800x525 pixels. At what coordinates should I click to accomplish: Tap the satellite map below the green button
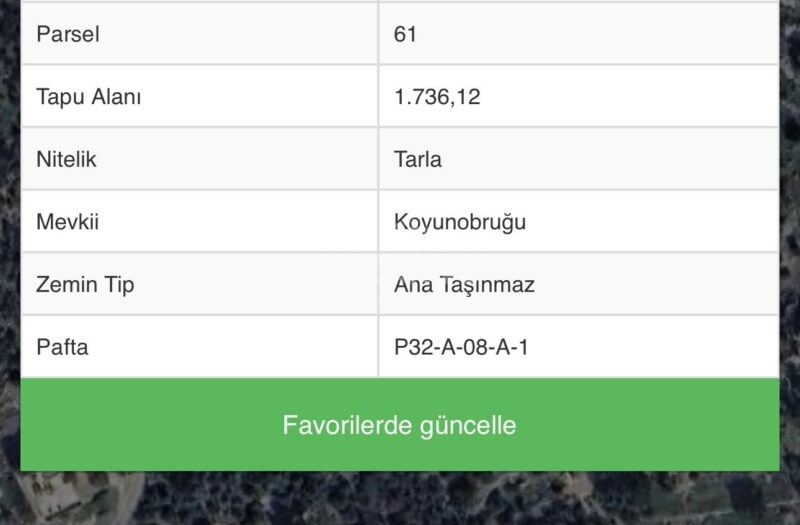(x=400, y=498)
